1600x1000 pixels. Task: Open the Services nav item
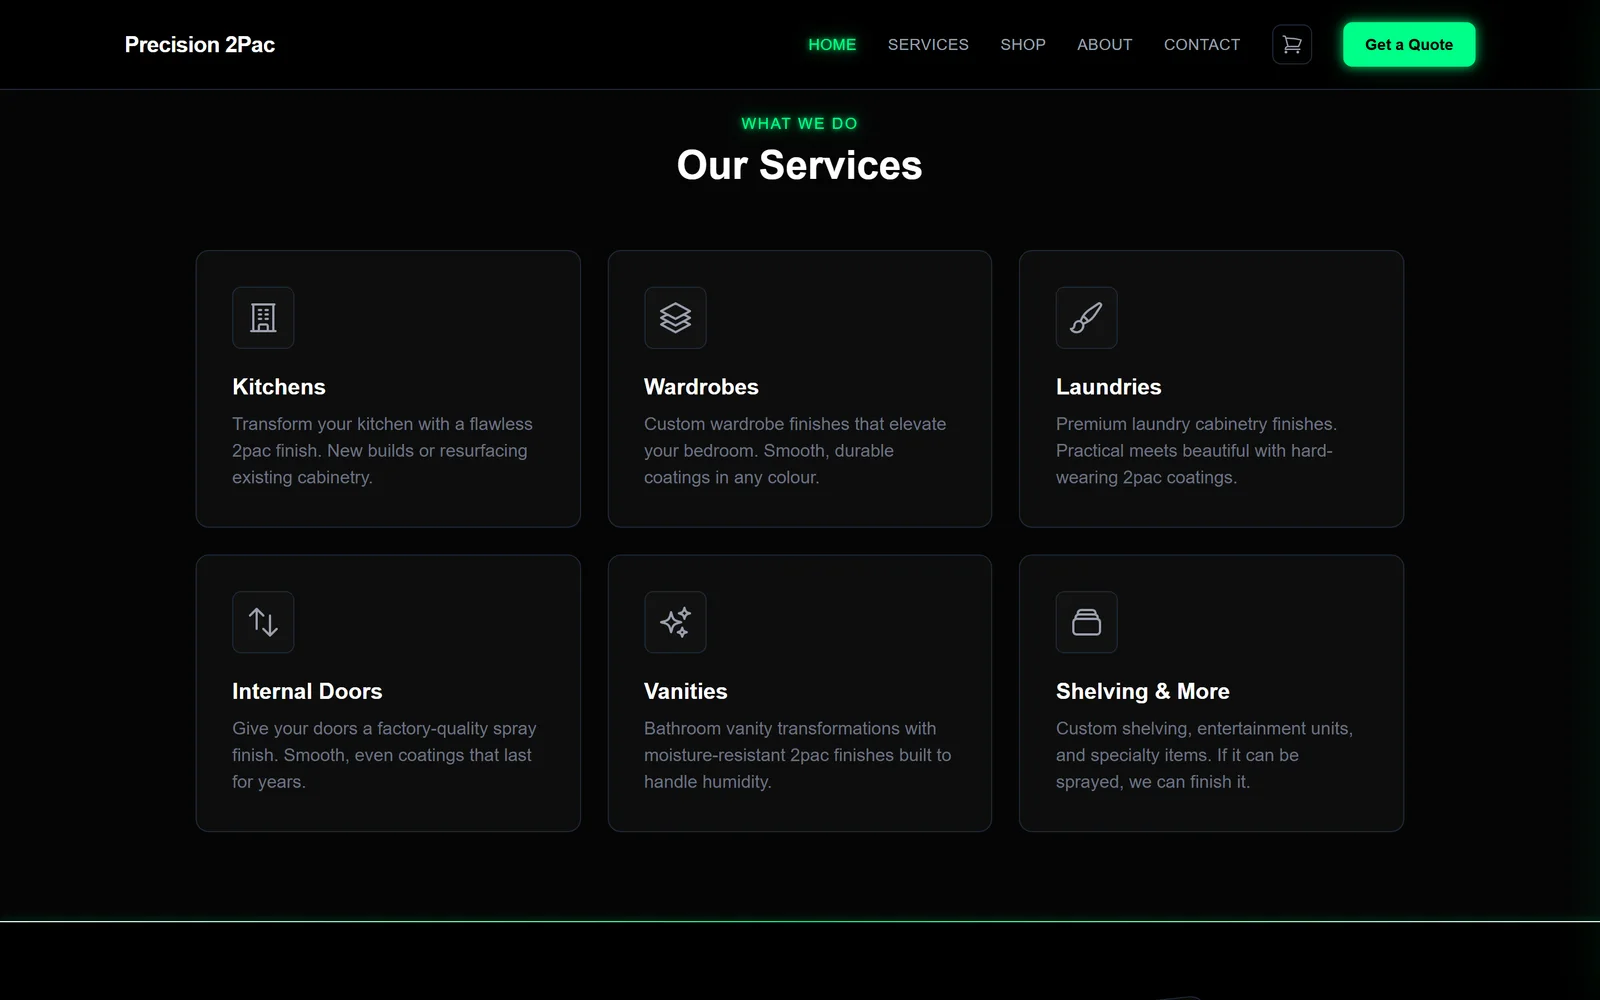click(x=928, y=45)
